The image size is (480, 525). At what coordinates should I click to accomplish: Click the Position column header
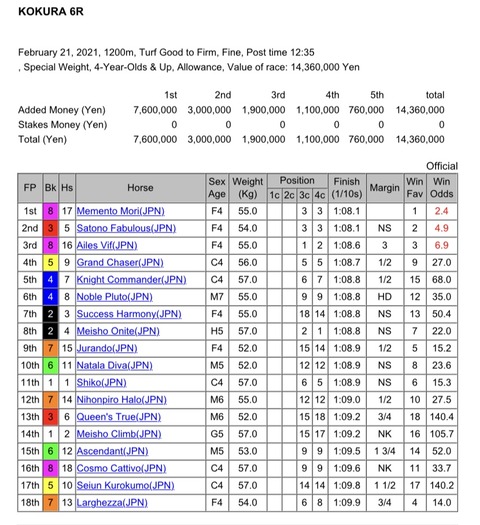[x=297, y=181]
